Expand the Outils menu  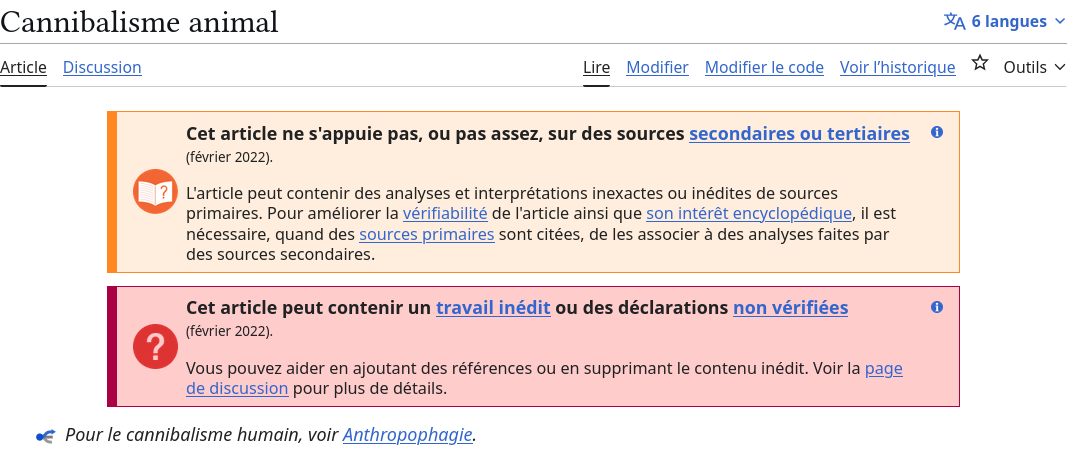point(1034,67)
